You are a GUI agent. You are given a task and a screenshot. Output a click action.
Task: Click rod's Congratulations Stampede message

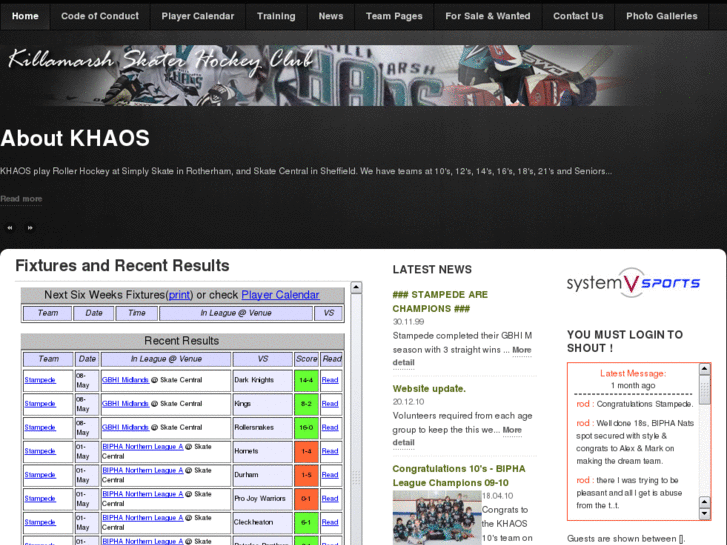[634, 404]
